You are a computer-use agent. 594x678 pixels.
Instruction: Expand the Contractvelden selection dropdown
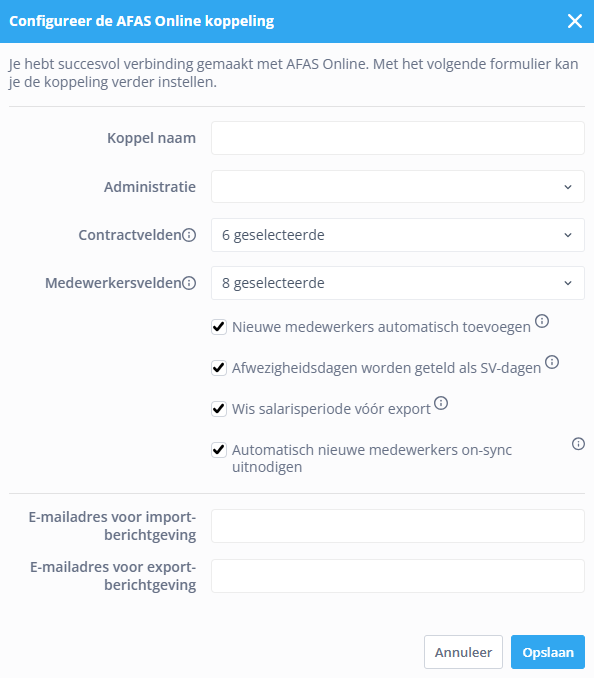(398, 235)
